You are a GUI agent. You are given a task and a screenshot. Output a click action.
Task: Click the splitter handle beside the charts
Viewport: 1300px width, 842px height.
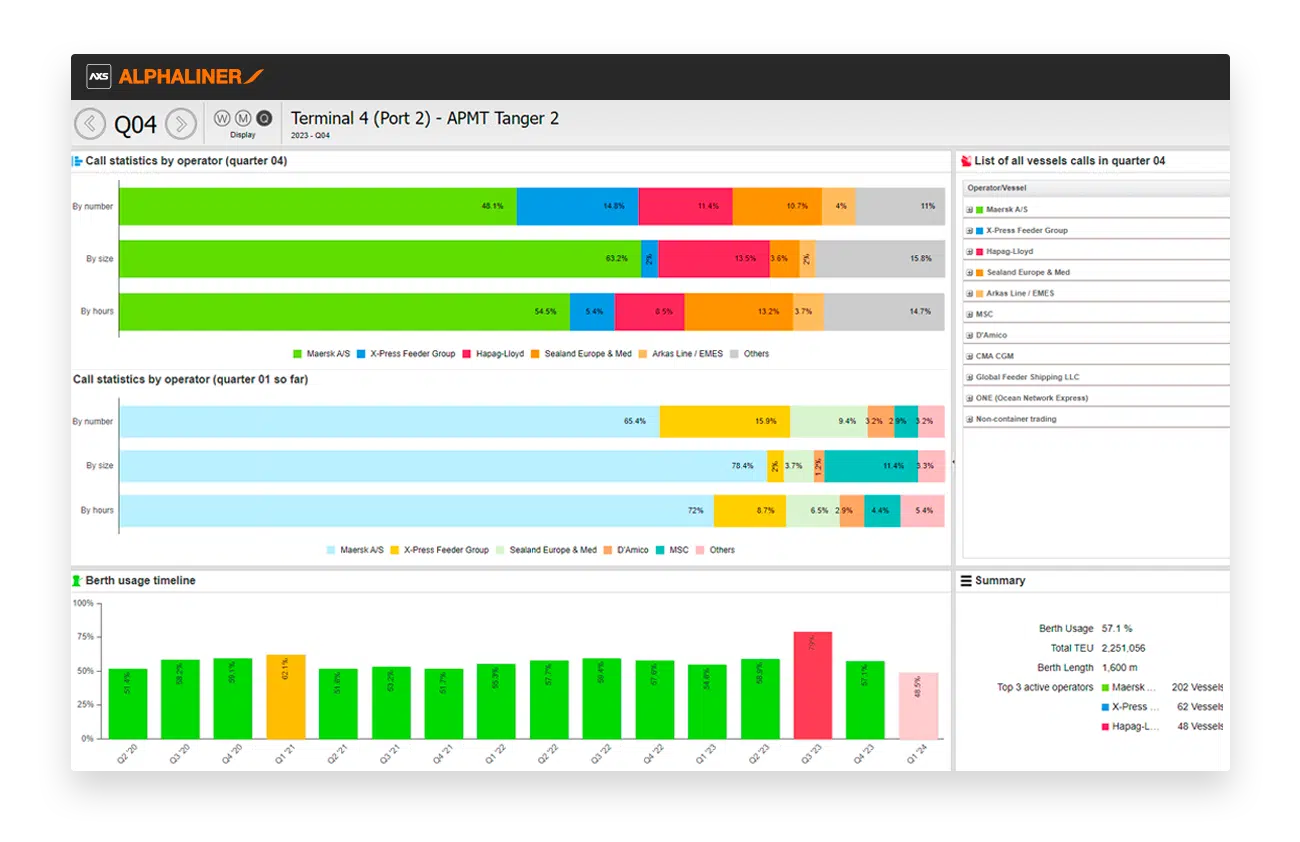953,462
